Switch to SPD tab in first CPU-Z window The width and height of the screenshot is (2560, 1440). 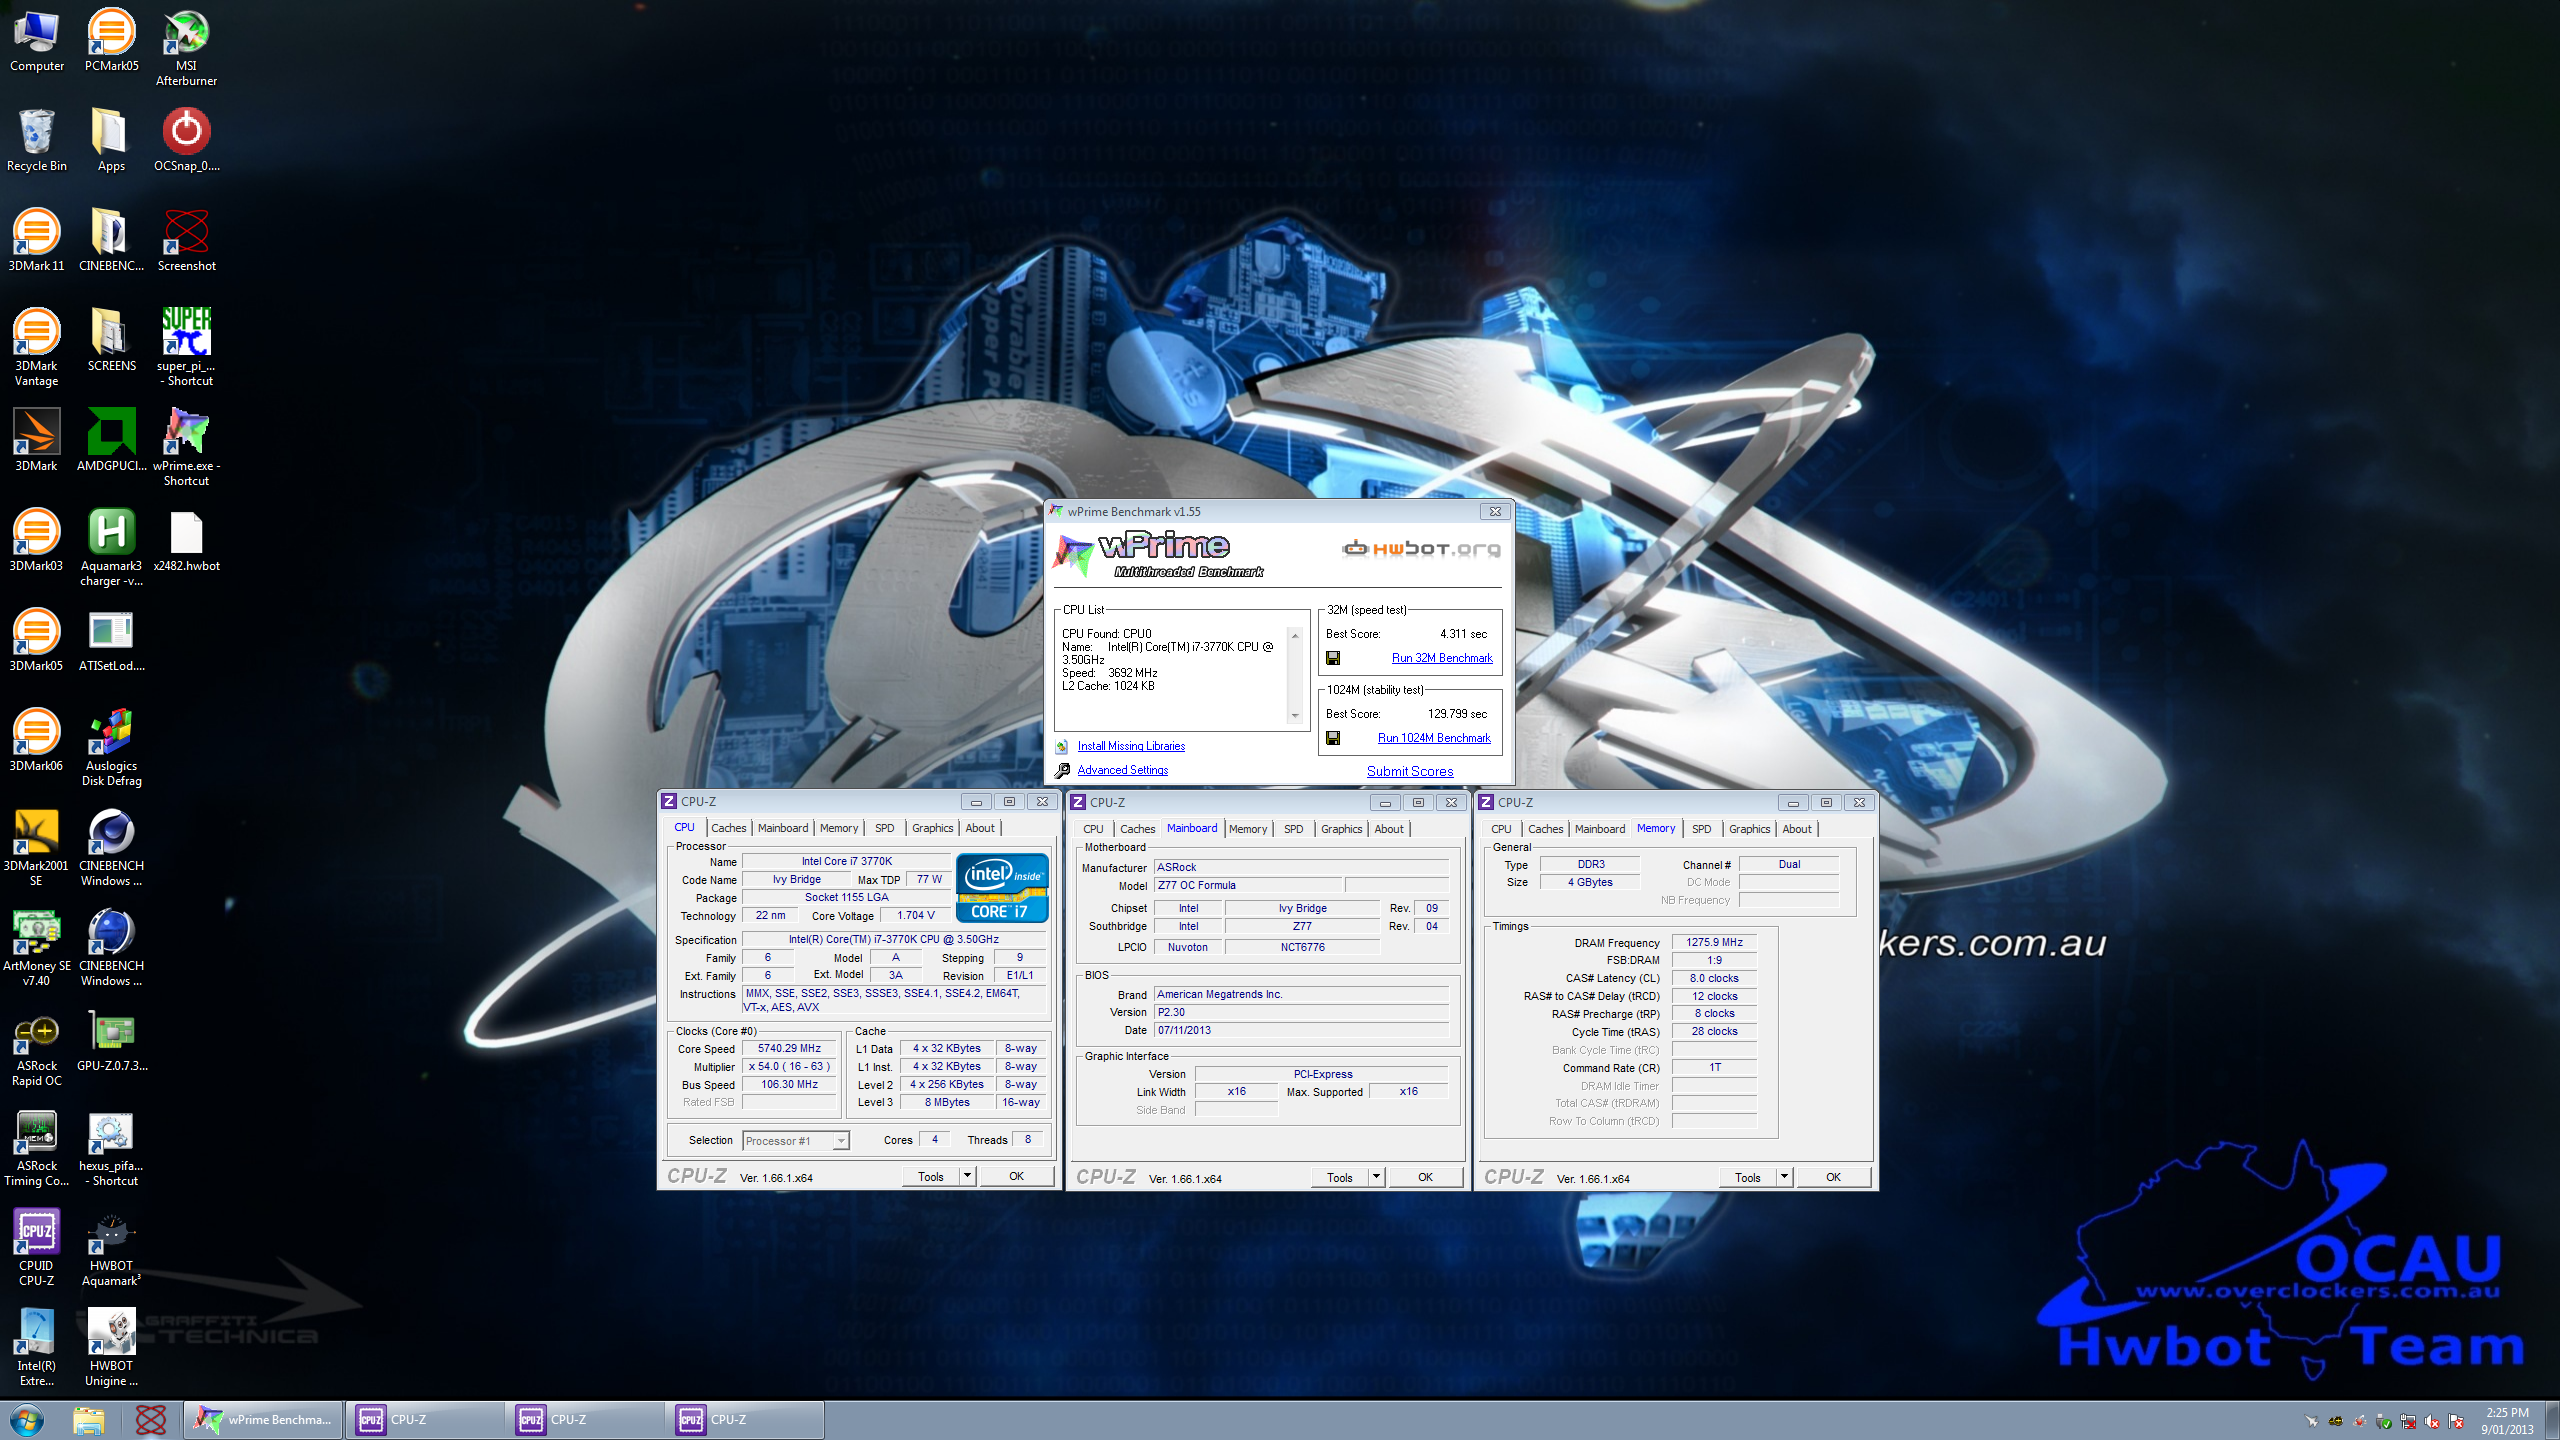click(x=885, y=828)
